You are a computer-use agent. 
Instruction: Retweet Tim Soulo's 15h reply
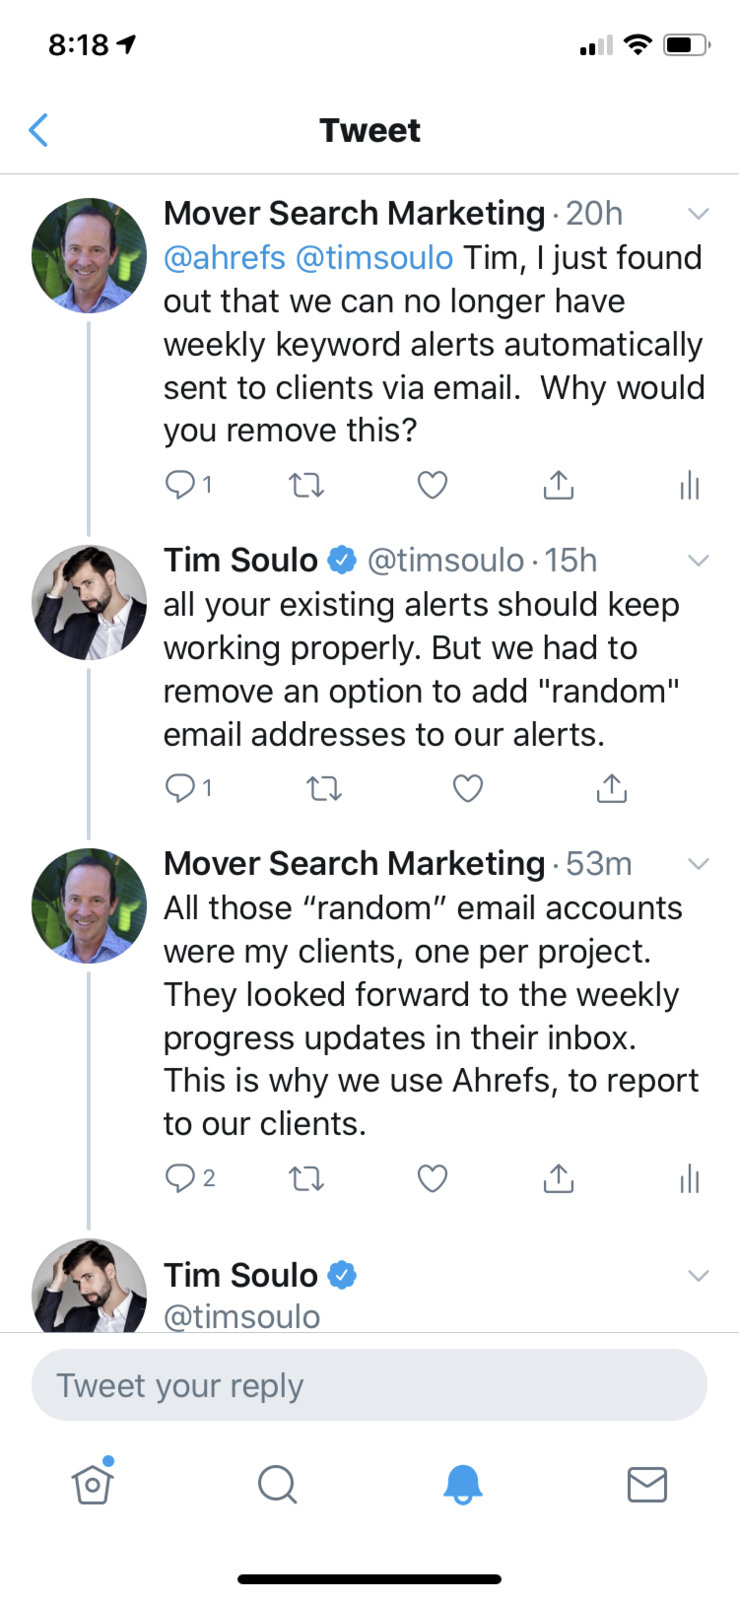point(324,789)
